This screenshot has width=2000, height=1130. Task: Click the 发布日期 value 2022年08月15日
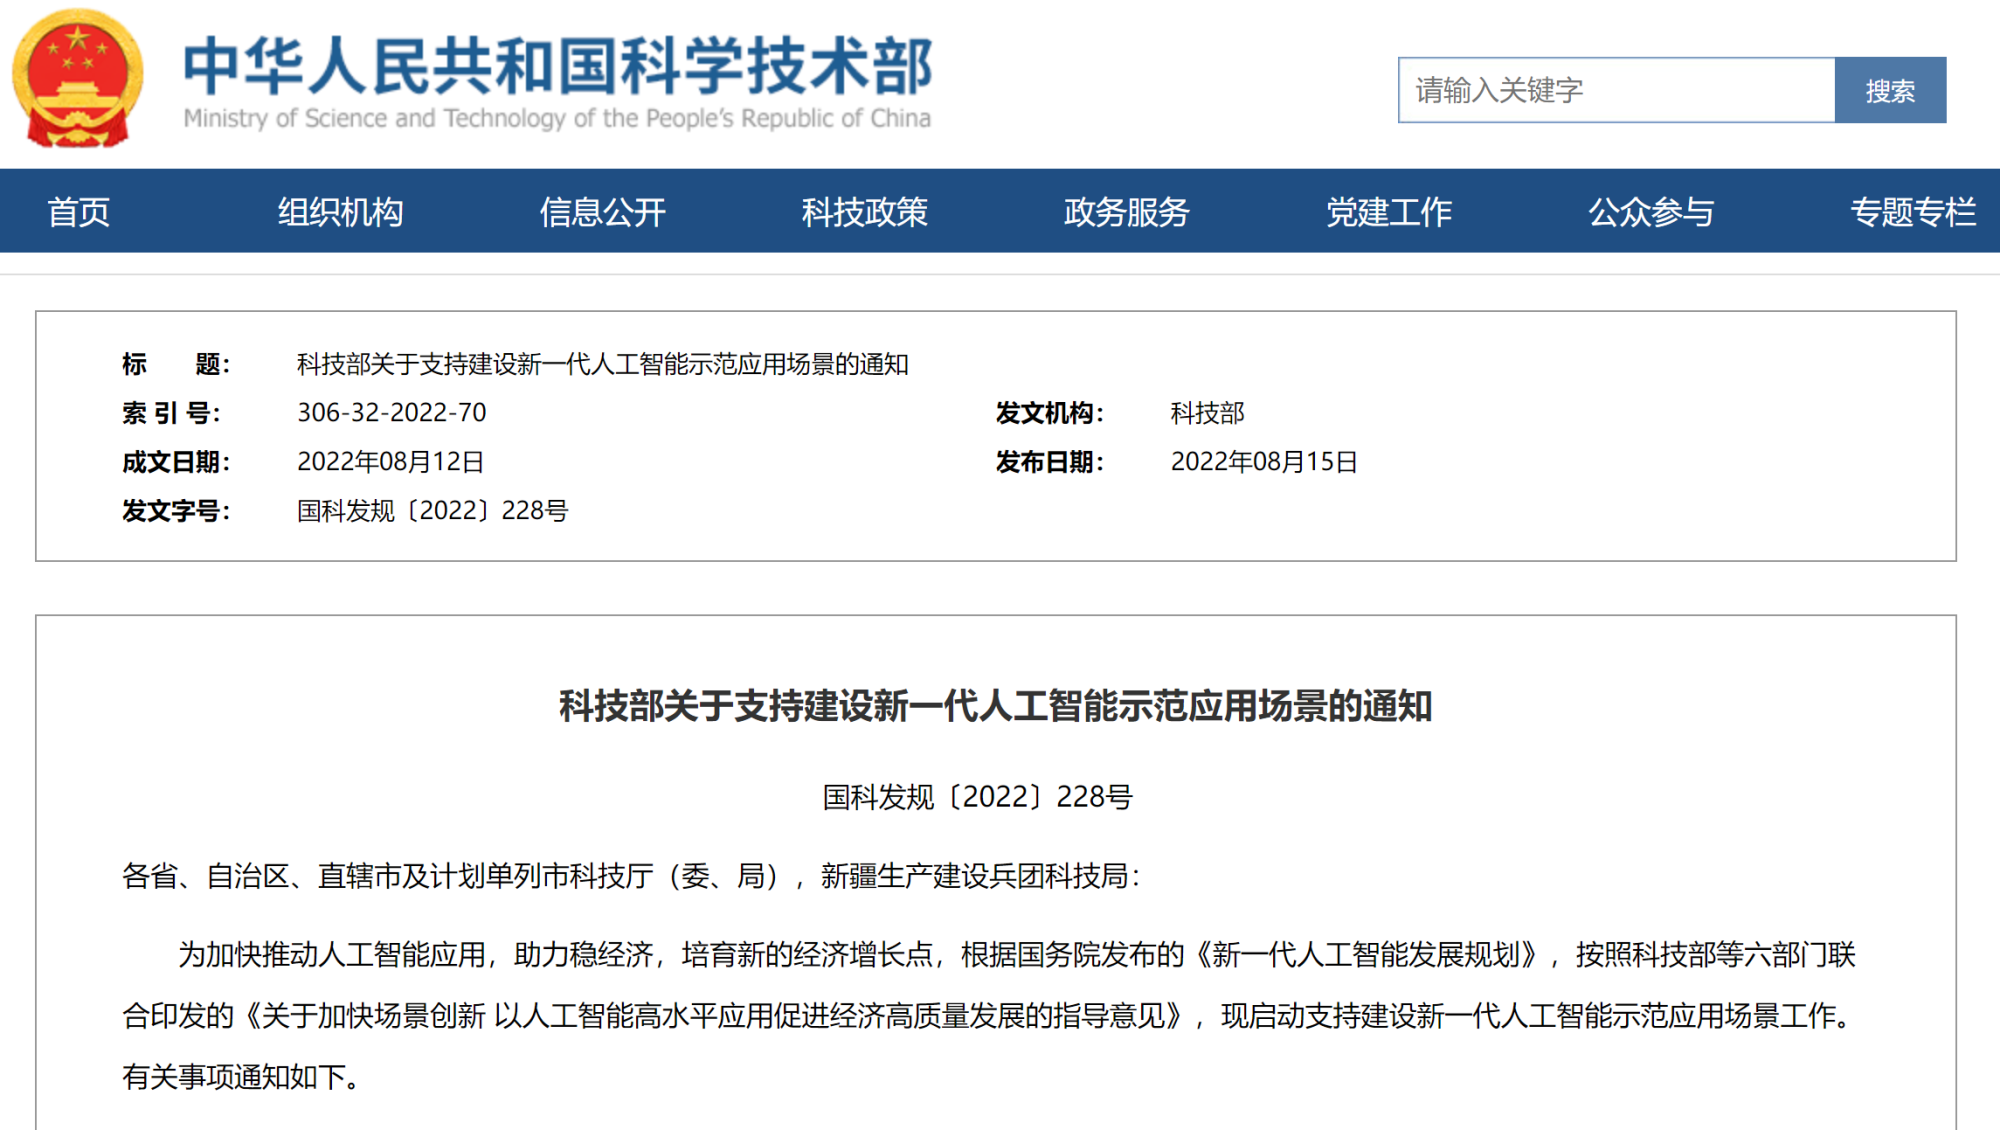pyautogui.click(x=1264, y=461)
